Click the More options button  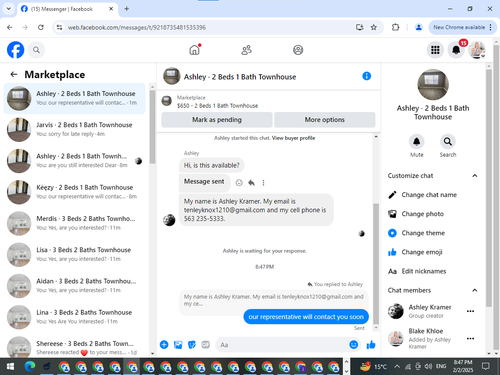(x=325, y=120)
